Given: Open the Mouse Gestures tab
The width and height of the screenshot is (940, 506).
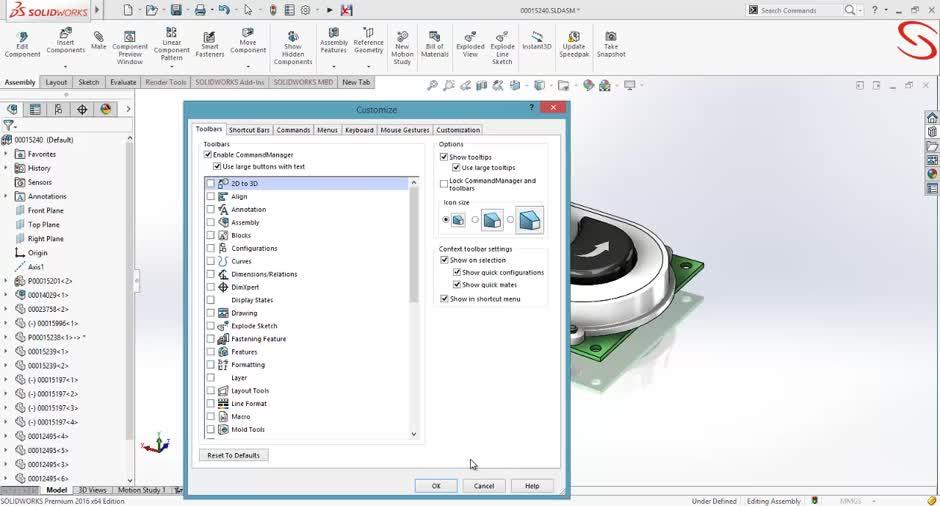Looking at the screenshot, I should pyautogui.click(x=405, y=130).
